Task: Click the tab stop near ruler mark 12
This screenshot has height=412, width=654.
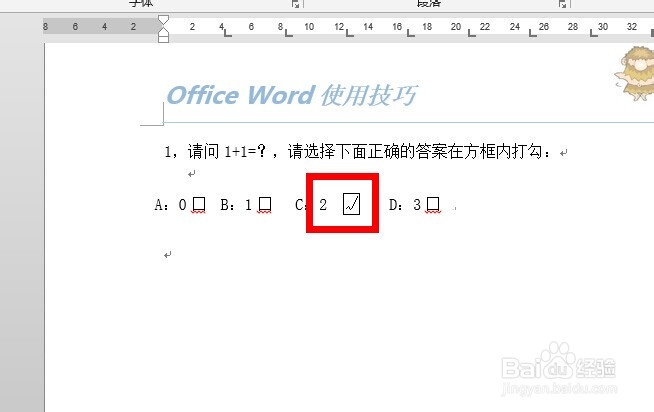Action: (x=350, y=33)
